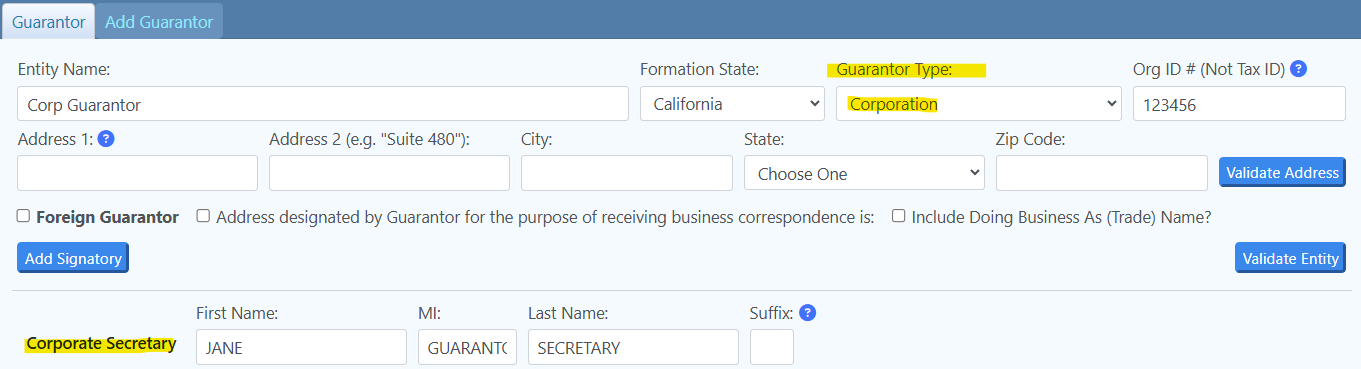
Task: Open the Formation State dropdown
Action: pos(732,104)
